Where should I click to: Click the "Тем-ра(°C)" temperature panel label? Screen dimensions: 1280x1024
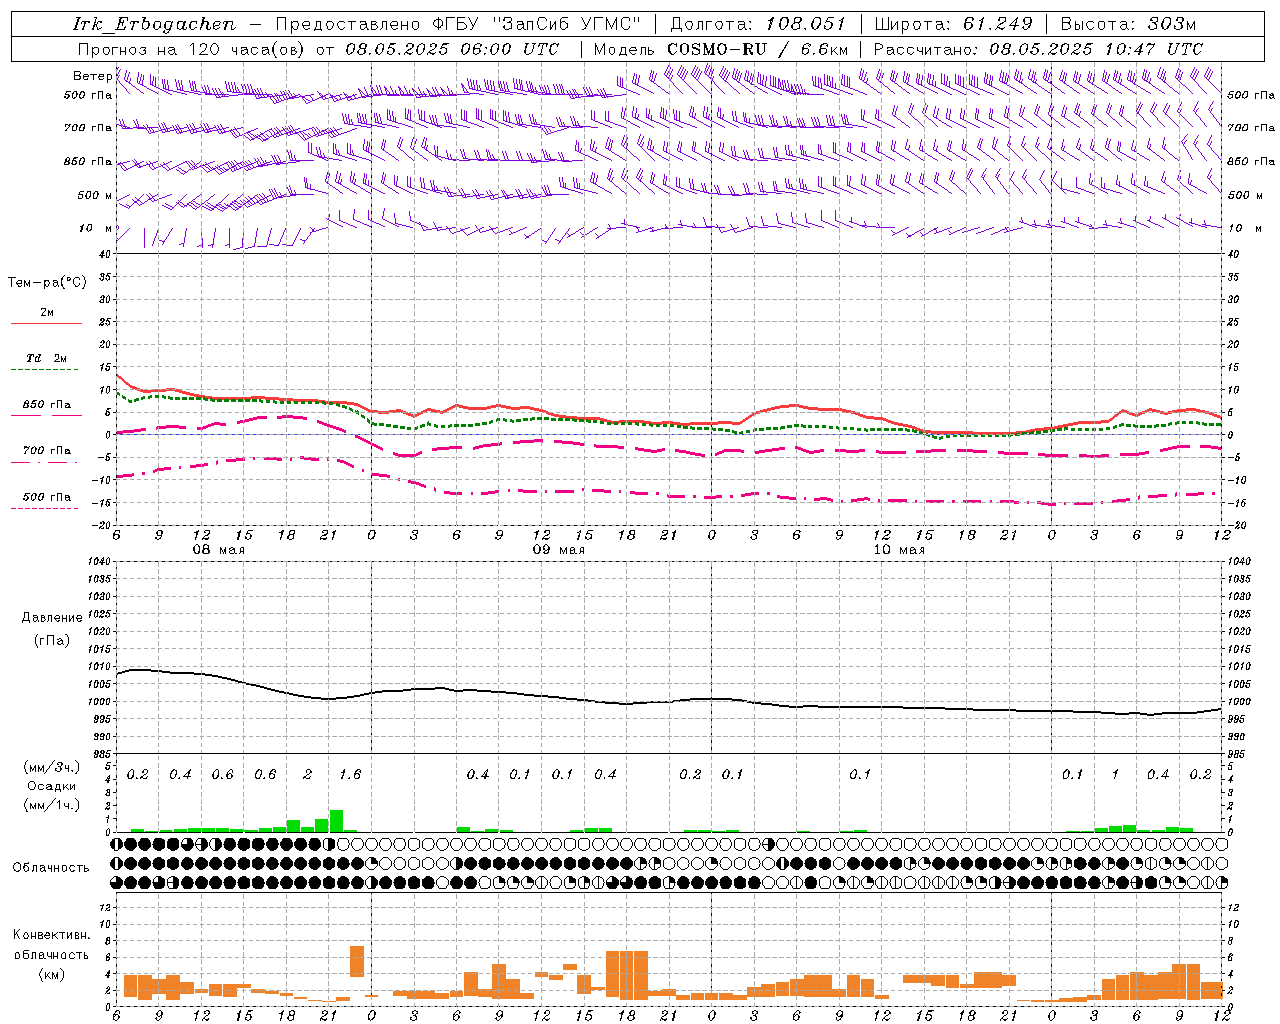(47, 283)
